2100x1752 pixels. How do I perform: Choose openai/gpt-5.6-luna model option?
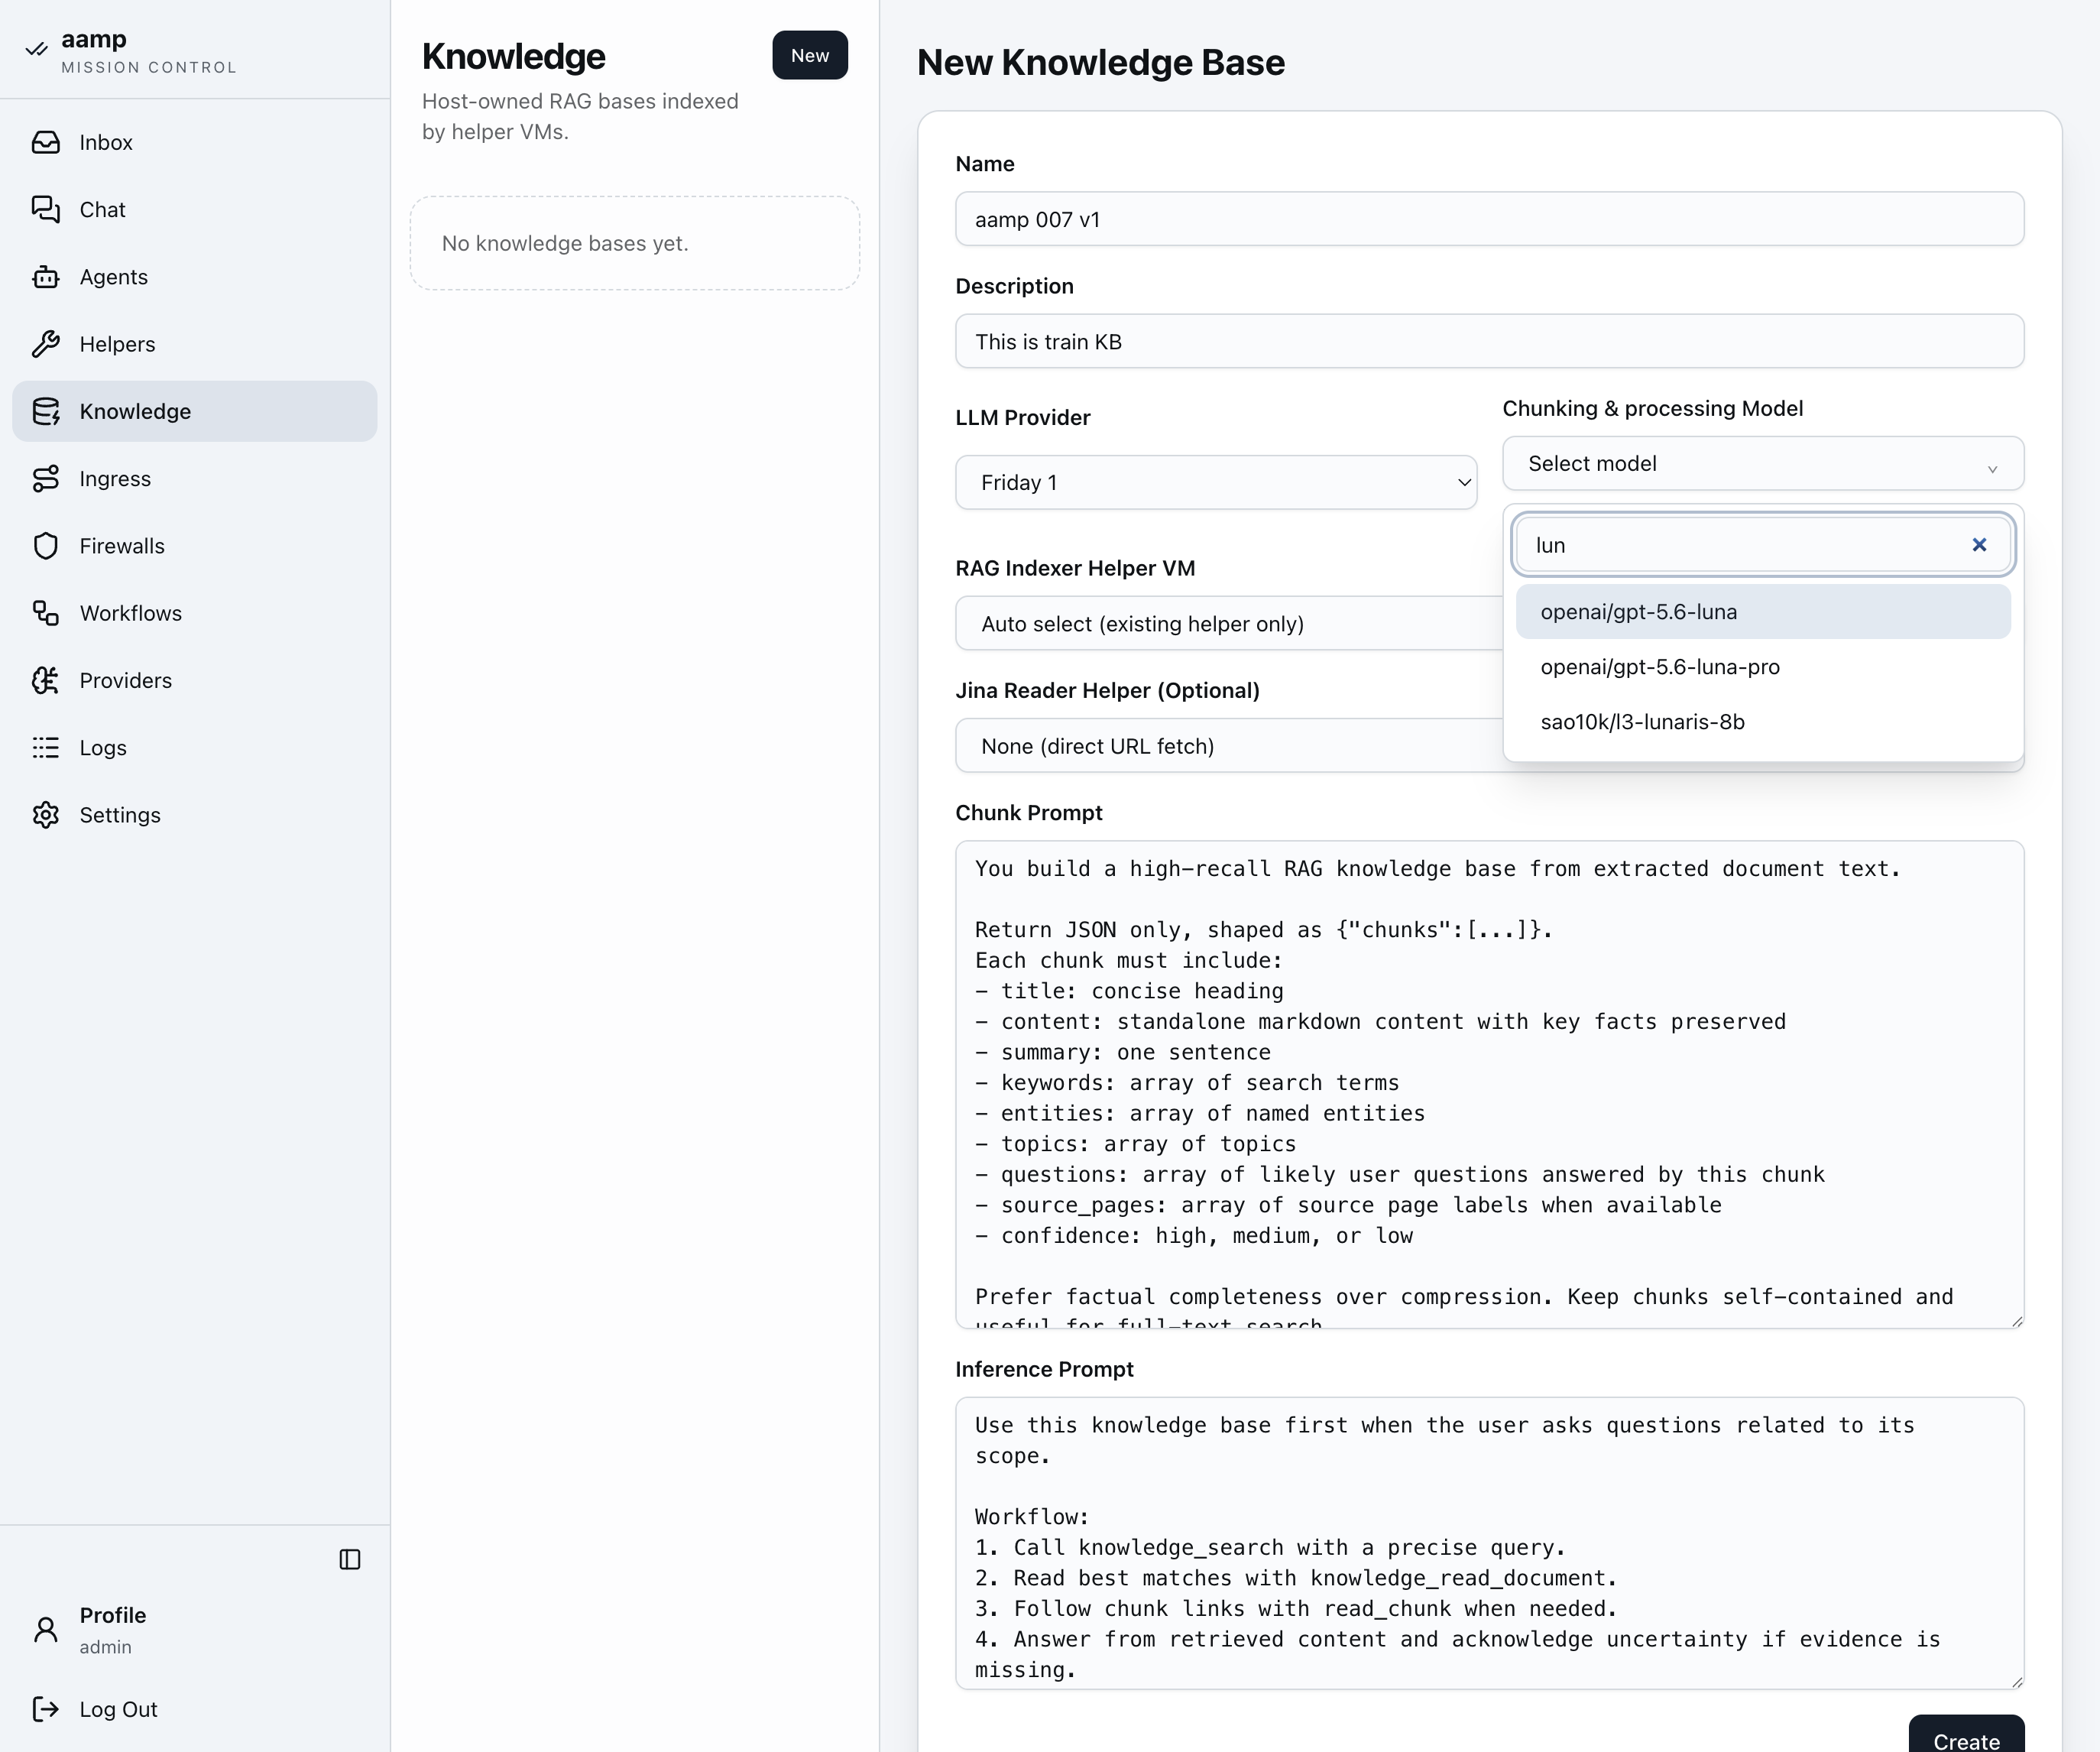pos(1763,611)
